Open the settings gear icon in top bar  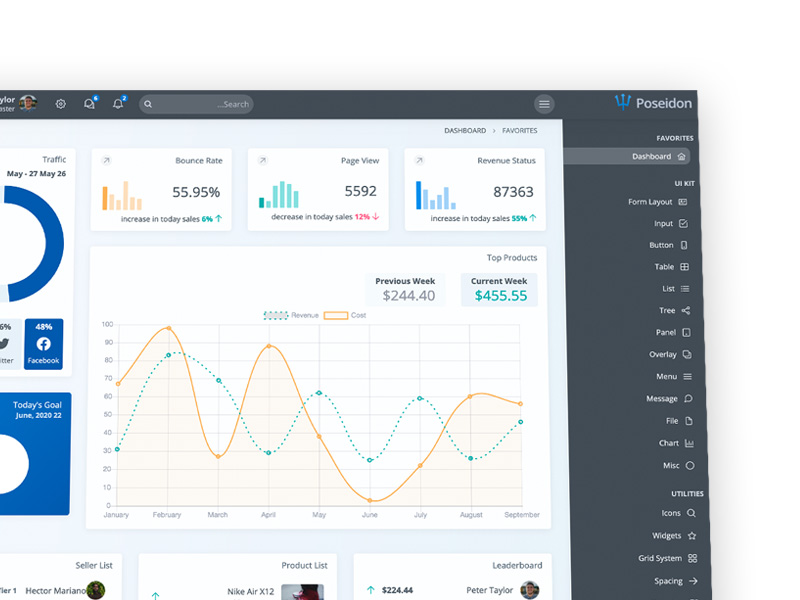(61, 104)
